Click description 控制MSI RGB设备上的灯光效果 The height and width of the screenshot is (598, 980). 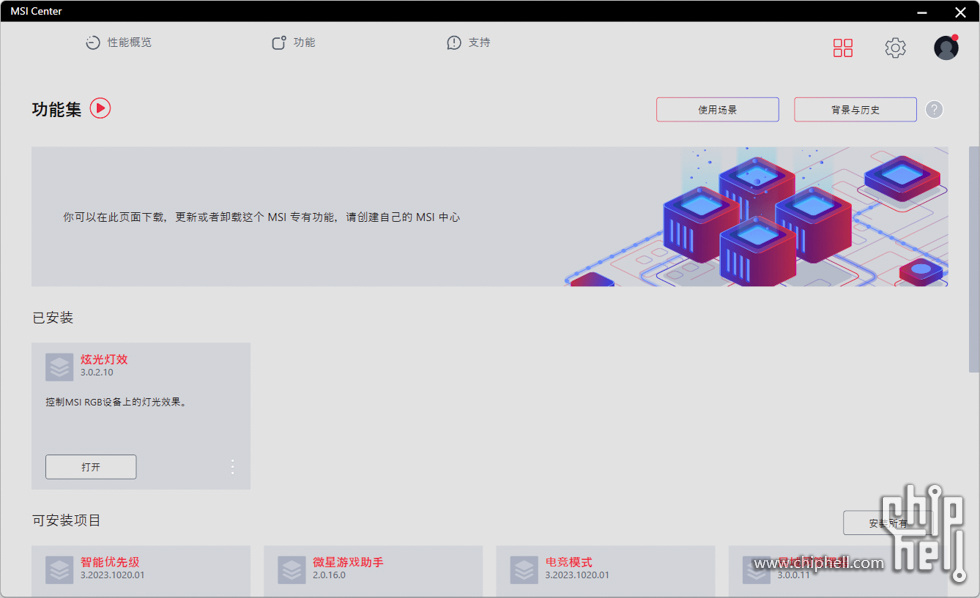[116, 402]
